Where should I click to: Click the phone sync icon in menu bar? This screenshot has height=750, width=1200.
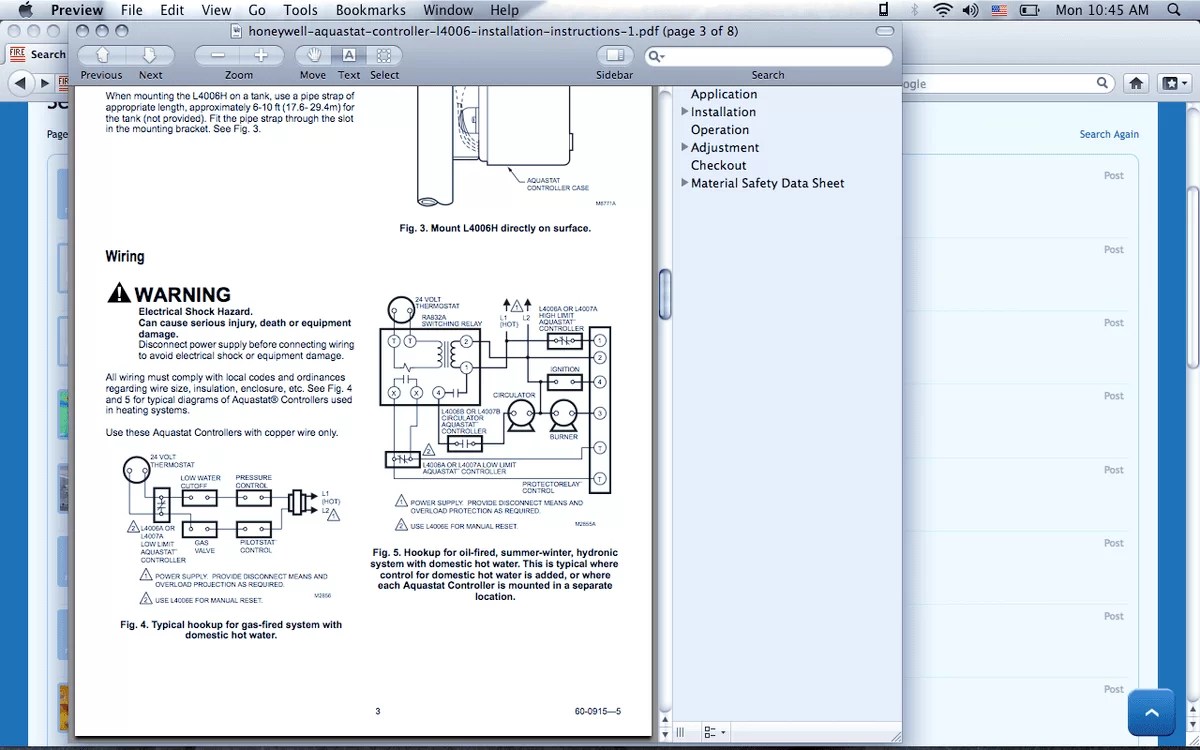coord(883,10)
